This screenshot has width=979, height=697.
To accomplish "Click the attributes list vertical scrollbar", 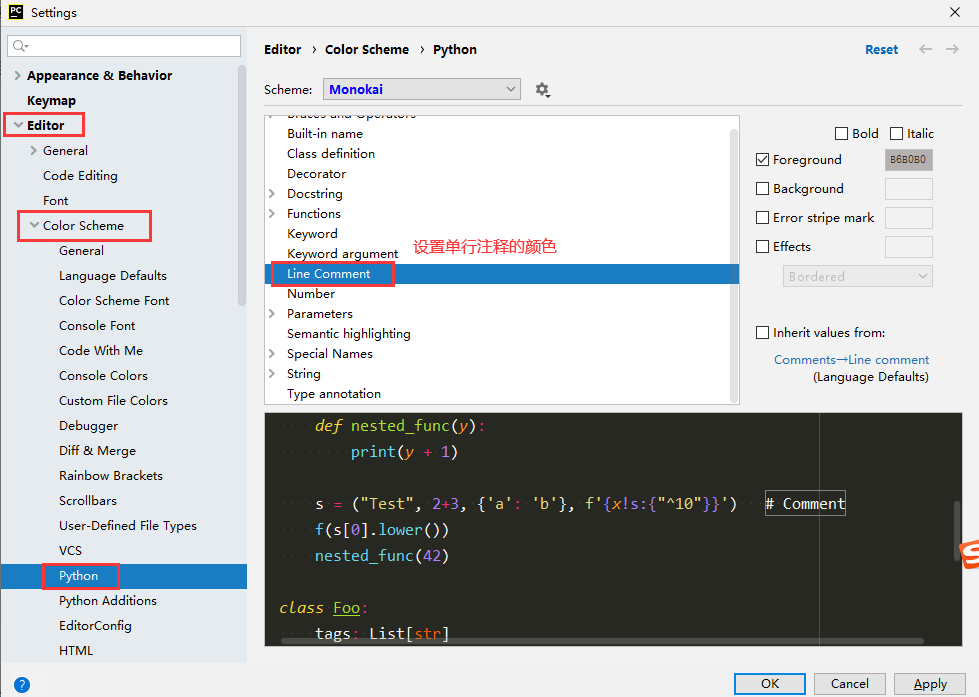I will (734, 265).
